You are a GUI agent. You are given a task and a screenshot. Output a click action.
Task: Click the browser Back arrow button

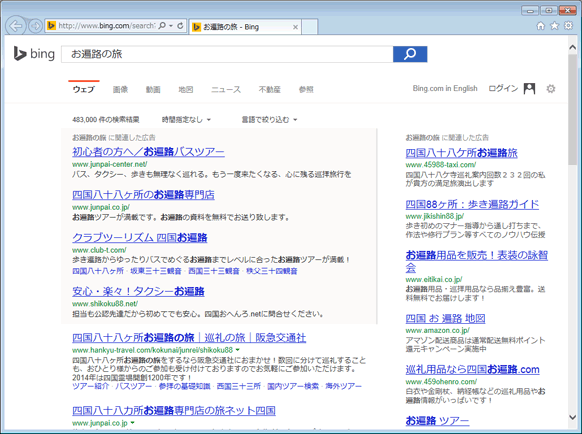pos(16,26)
